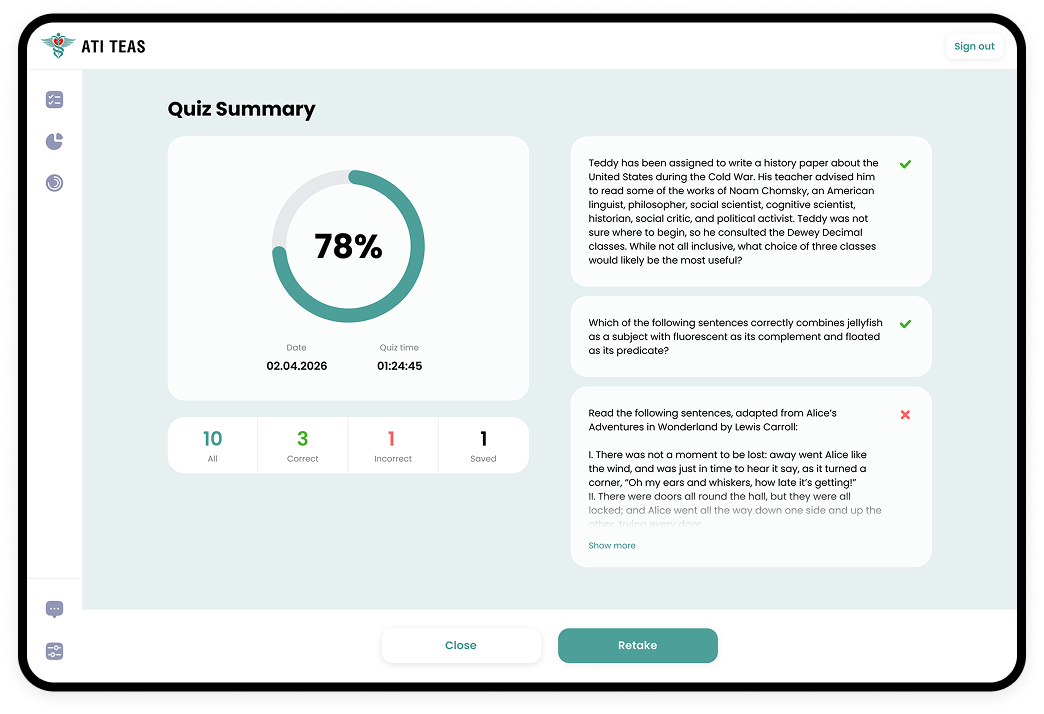Click the 78% score progress ring

348,246
